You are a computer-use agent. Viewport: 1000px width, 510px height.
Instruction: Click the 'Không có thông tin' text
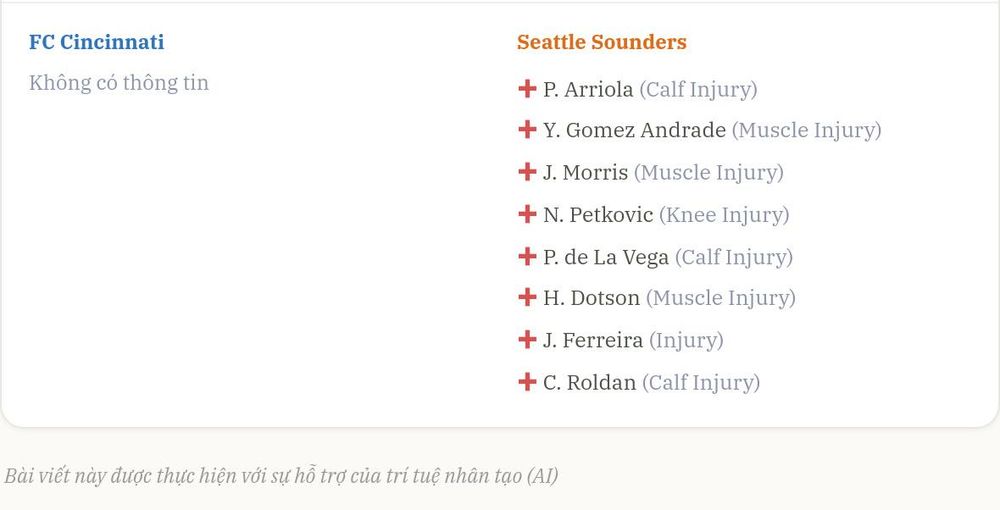(119, 83)
